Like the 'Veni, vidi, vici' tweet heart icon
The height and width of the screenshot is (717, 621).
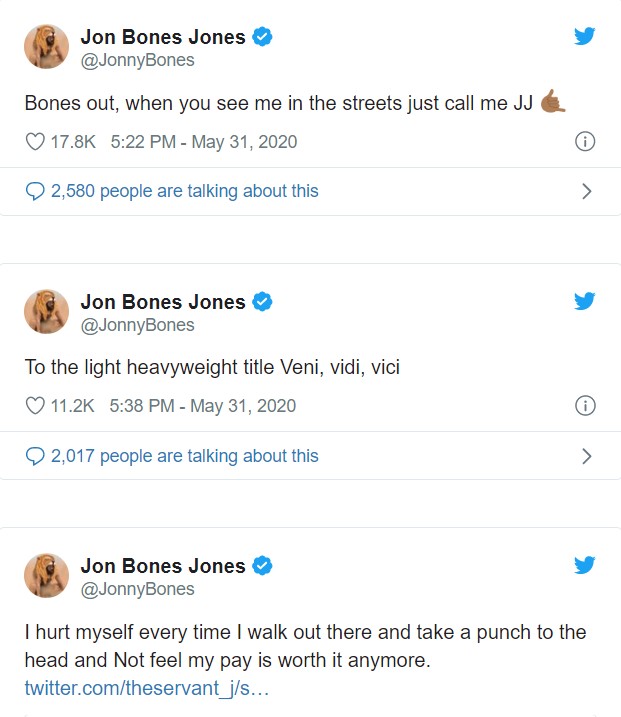click(x=35, y=406)
